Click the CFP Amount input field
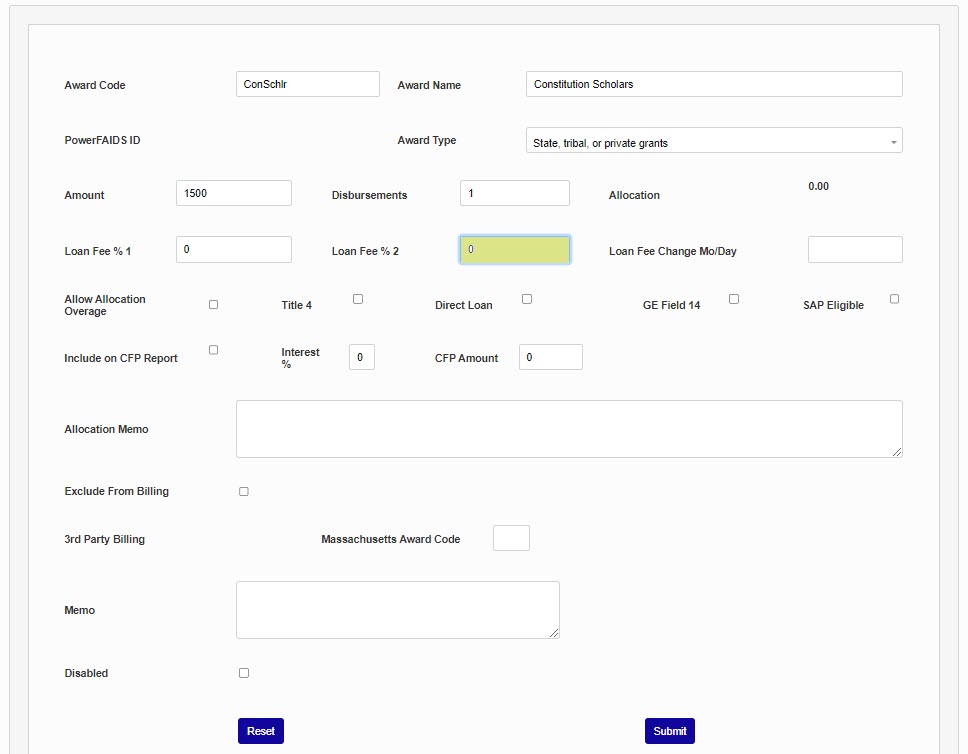This screenshot has height=754, width=968. [x=550, y=357]
